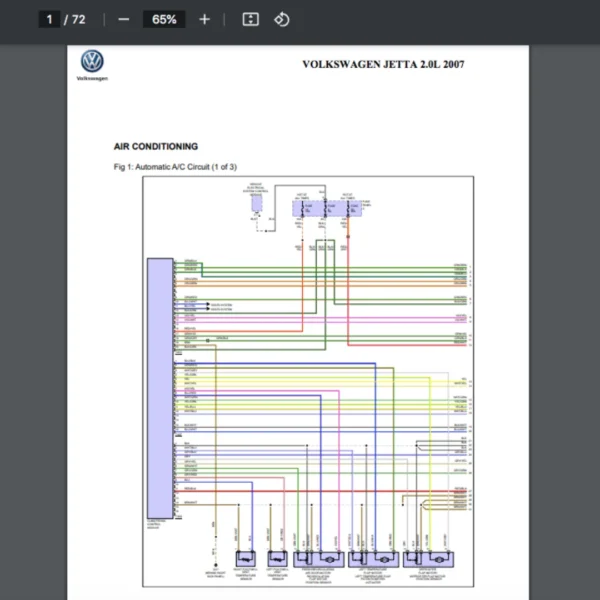Click the Fig 1 Automatic A/C Circuit caption
600x600 pixels.
tap(175, 167)
